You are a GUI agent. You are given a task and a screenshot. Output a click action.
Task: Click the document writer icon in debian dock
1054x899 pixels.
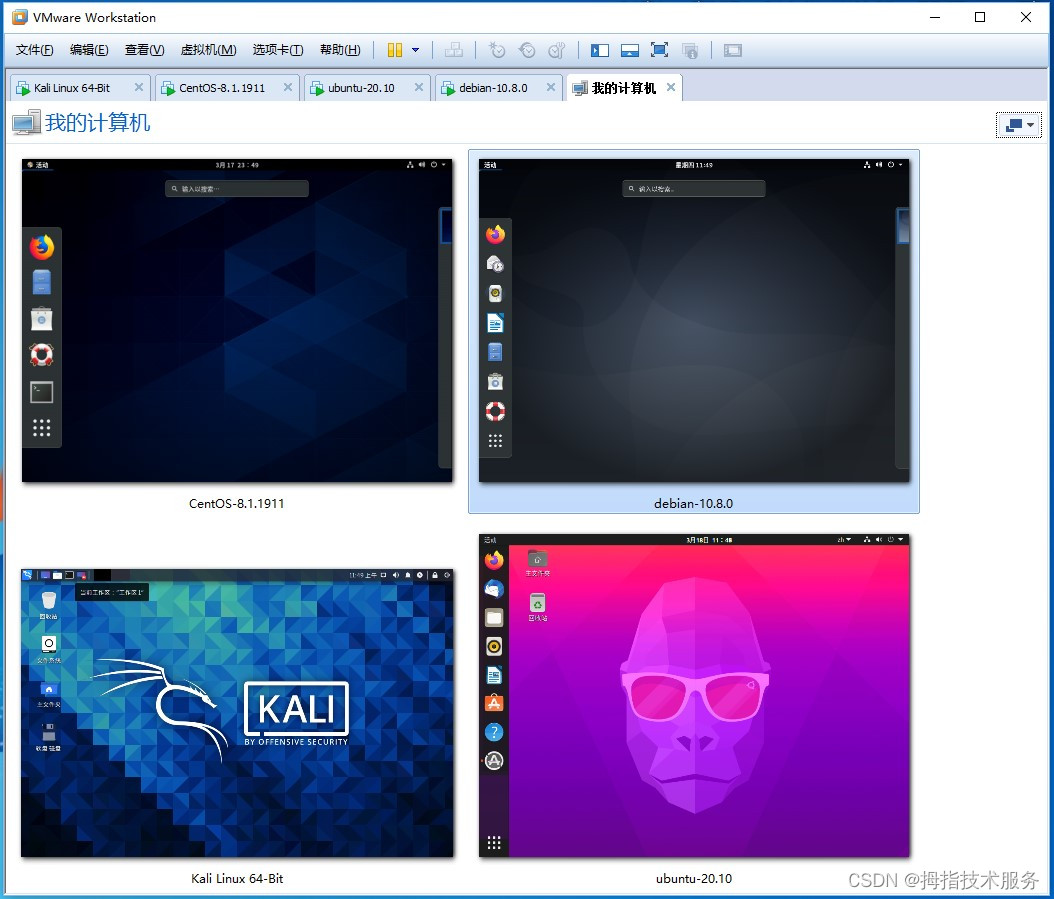click(x=495, y=323)
